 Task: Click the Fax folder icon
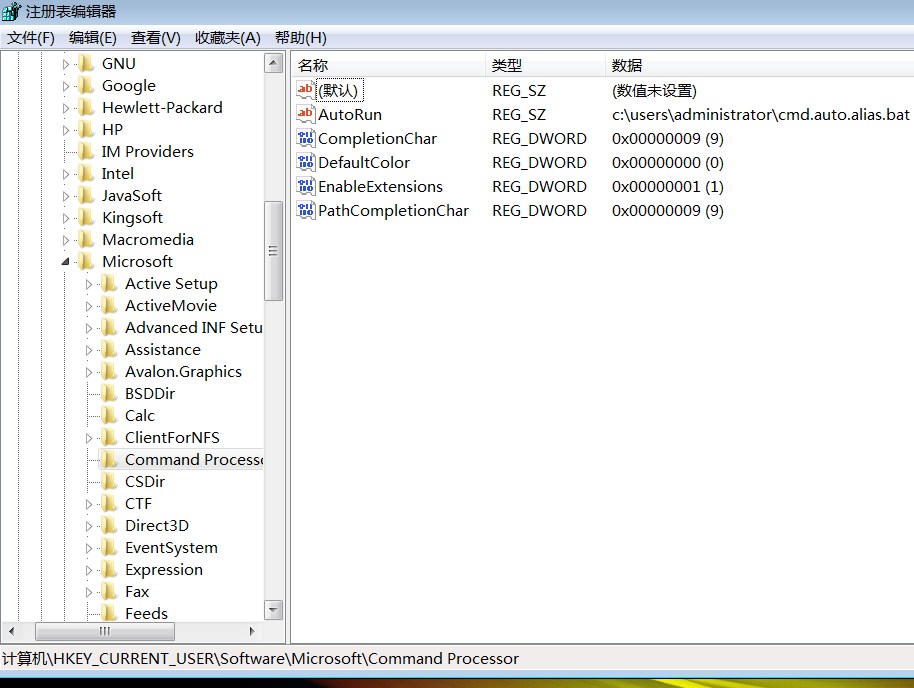tap(109, 592)
